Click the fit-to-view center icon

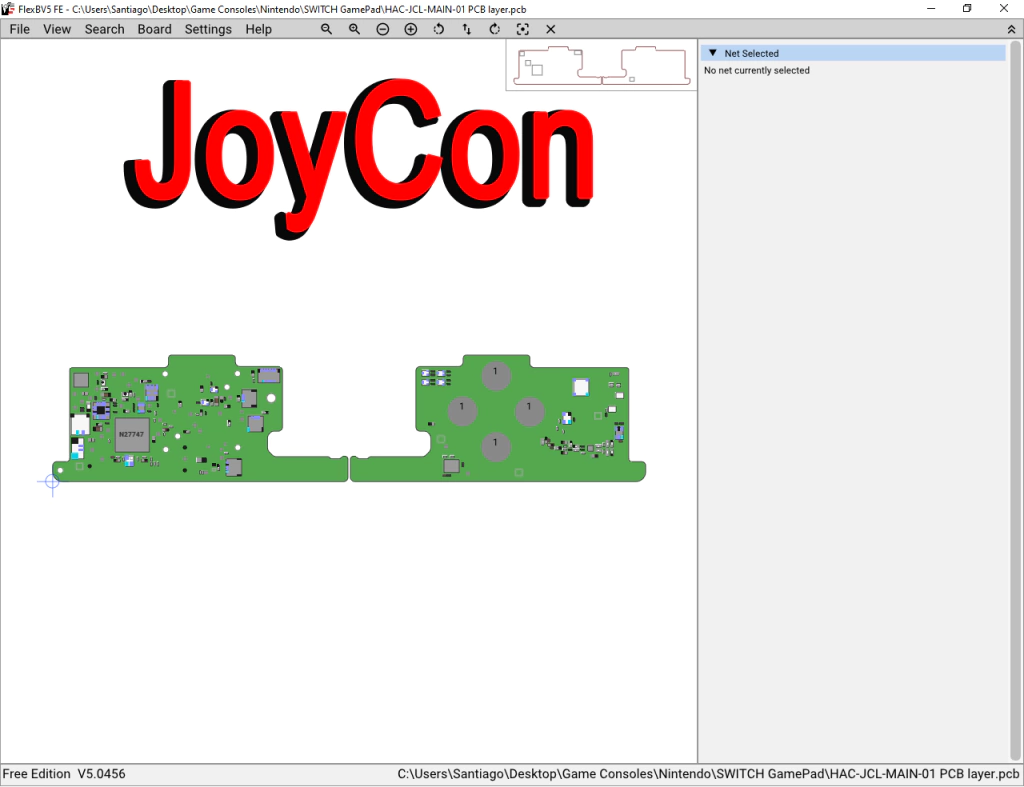[522, 29]
